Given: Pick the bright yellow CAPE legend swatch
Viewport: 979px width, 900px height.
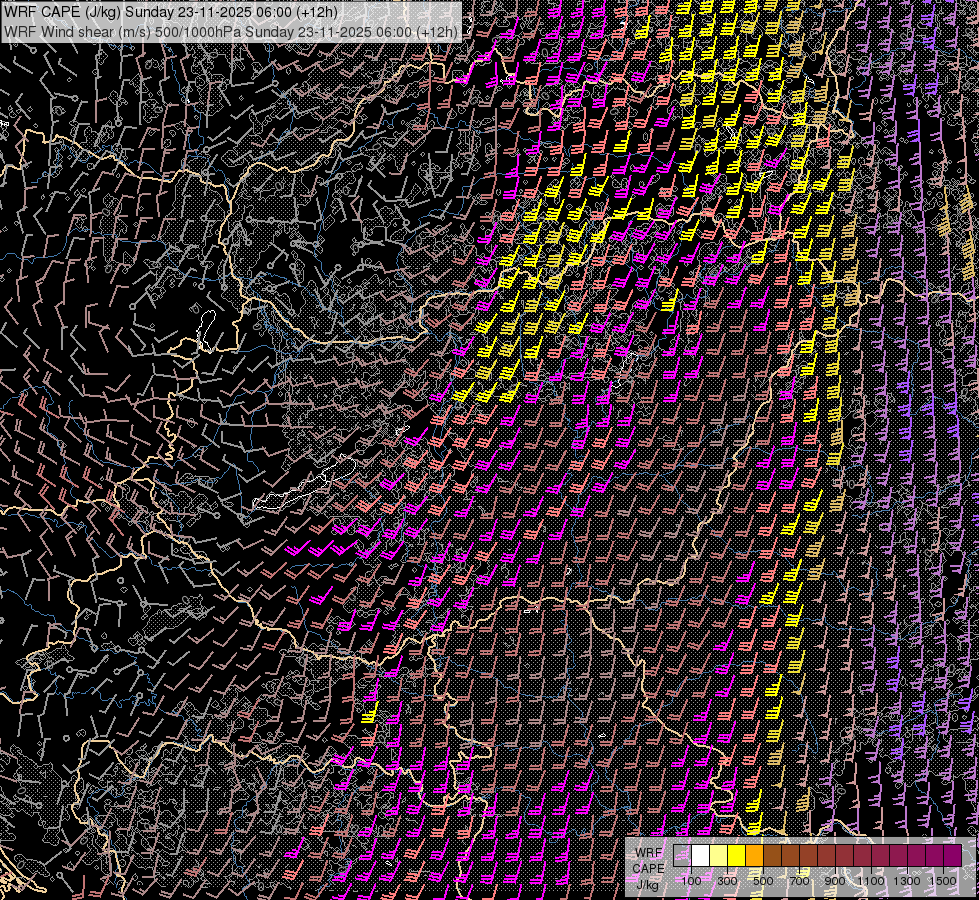Looking at the screenshot, I should [736, 855].
